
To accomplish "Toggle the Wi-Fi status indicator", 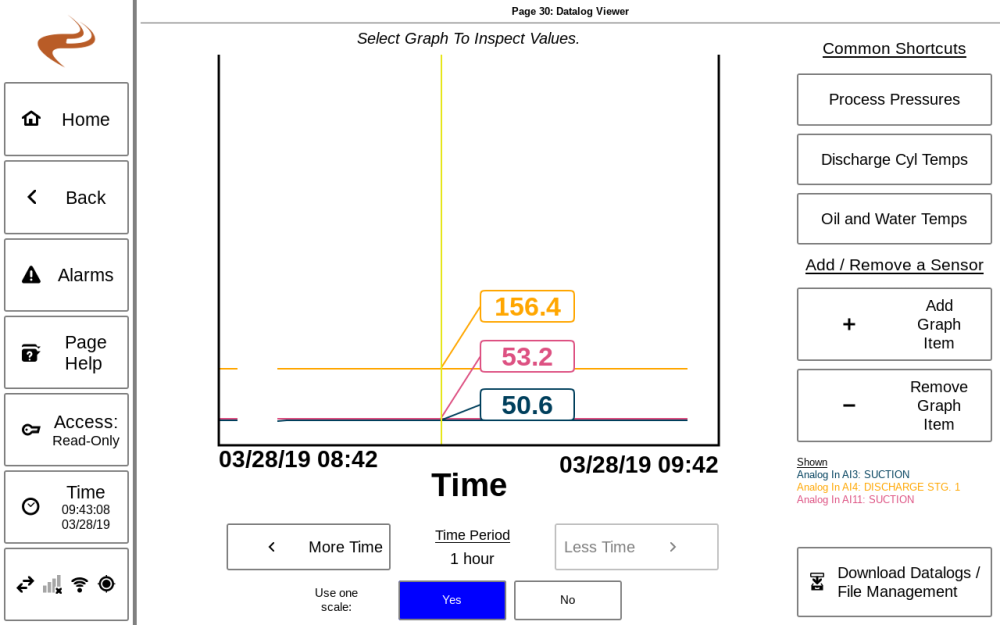I will point(80,584).
